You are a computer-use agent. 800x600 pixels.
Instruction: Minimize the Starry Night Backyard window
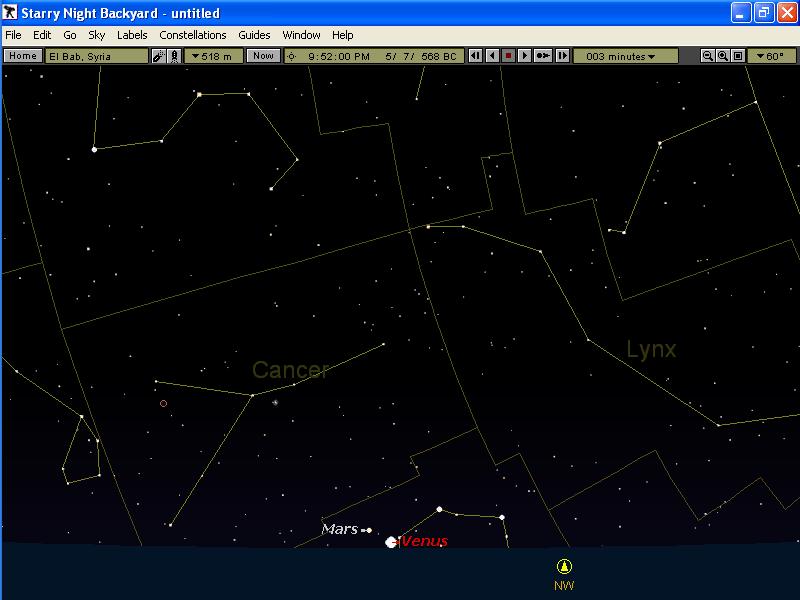[x=740, y=13]
